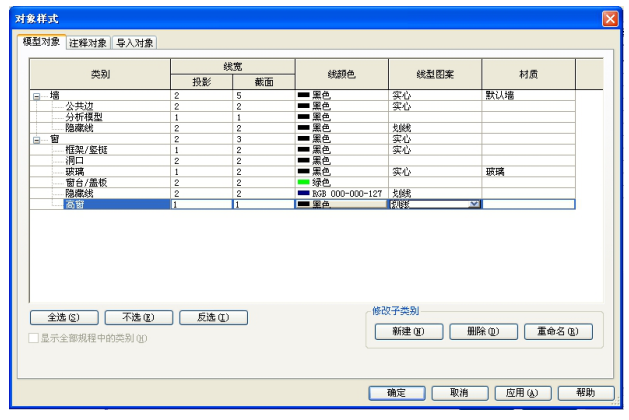Screen dimensions: 629x420
Task: Toggle 显示全部规程中的类别 checkbox
Action: pos(36,338)
